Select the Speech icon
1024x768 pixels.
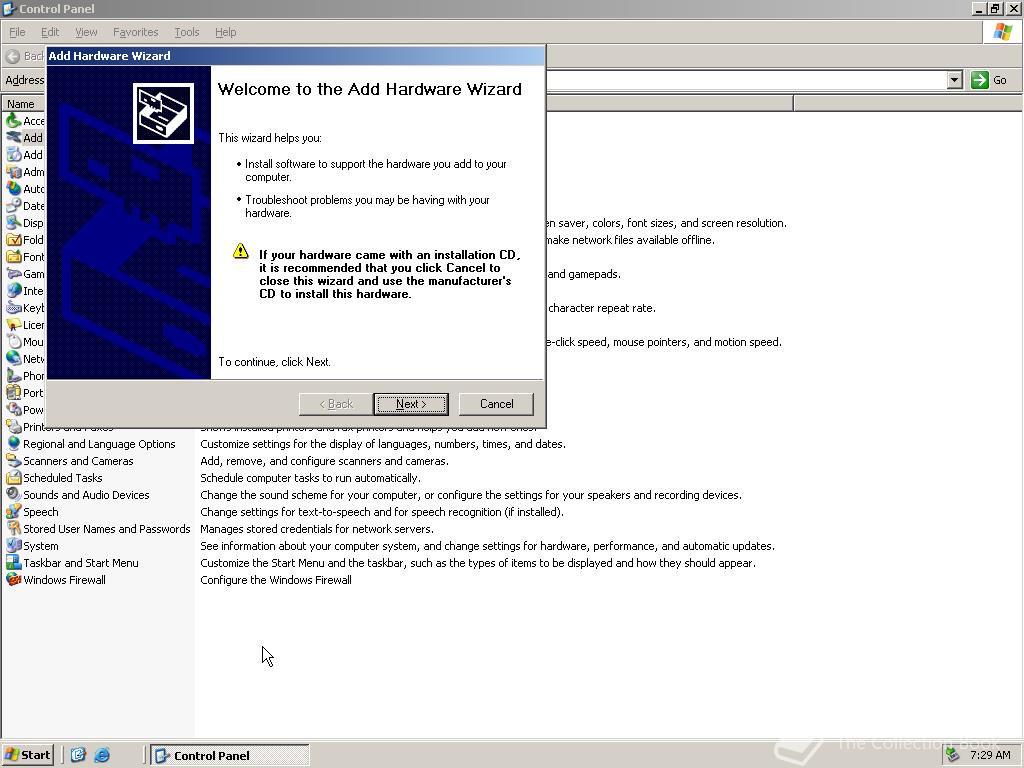pos(14,511)
